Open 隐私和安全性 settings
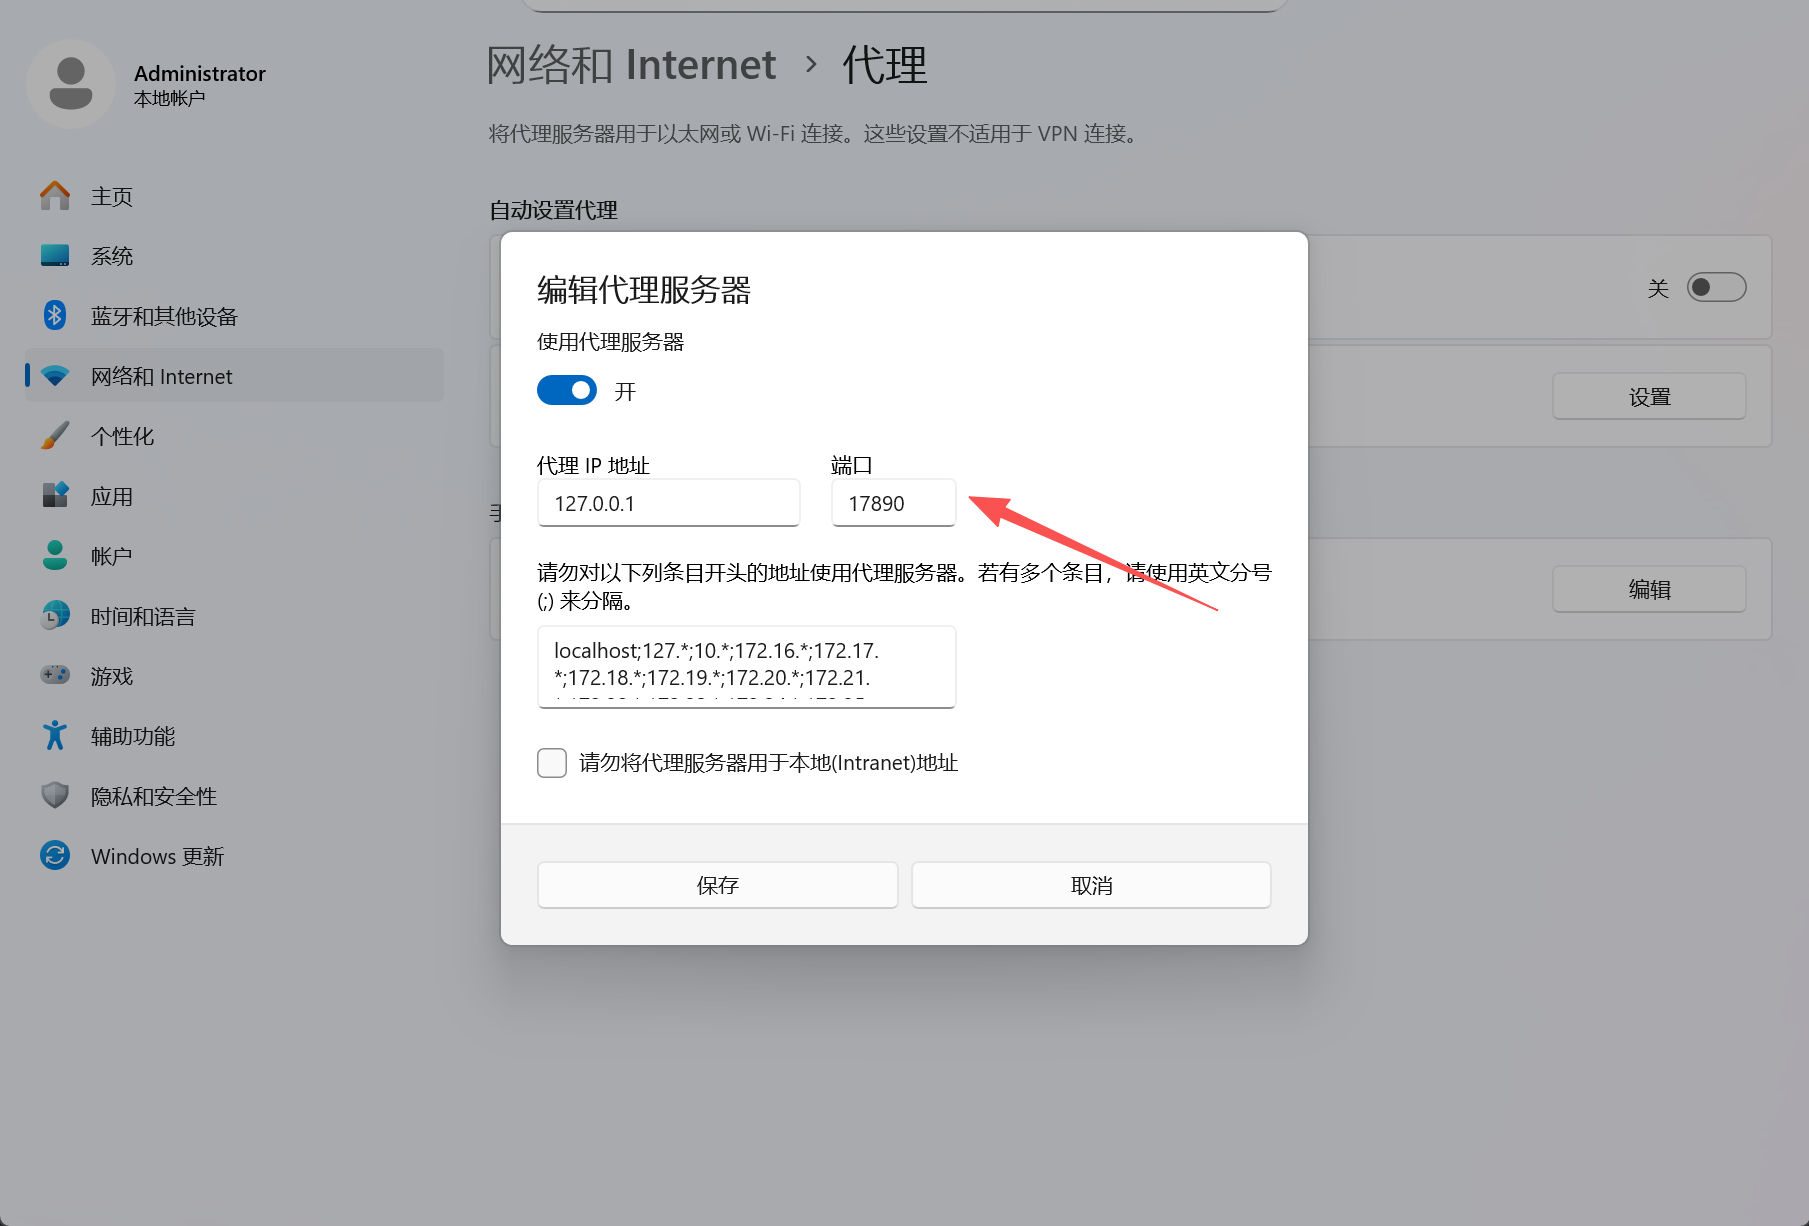 [x=234, y=796]
